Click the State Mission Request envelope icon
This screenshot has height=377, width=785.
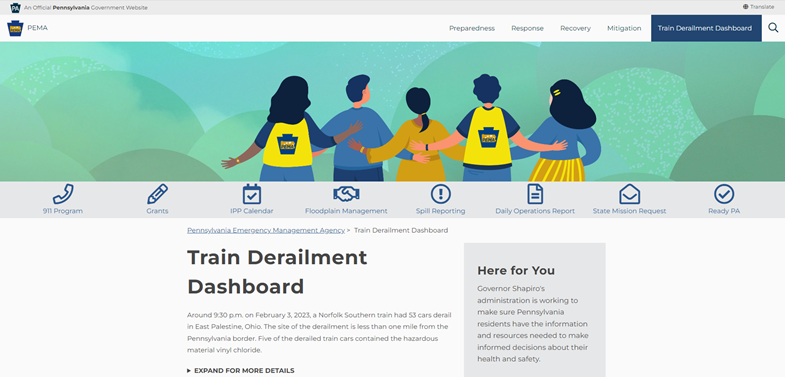point(629,194)
